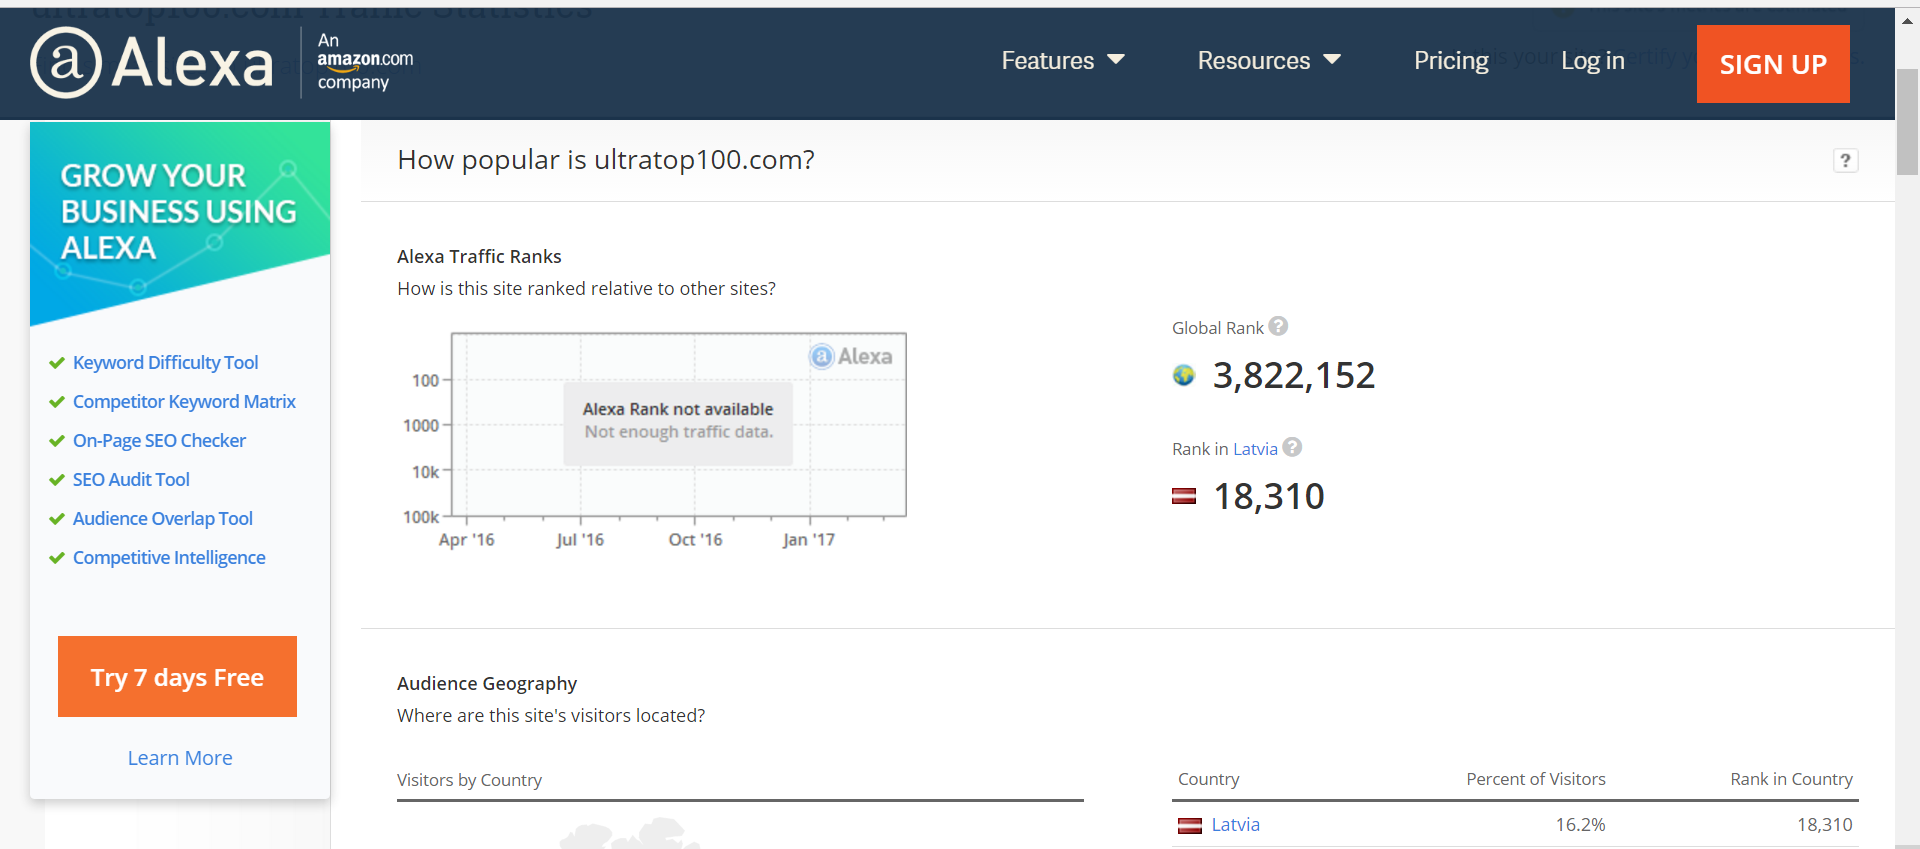Open the SEO Audit Tool link
The image size is (1920, 849).
coord(131,480)
